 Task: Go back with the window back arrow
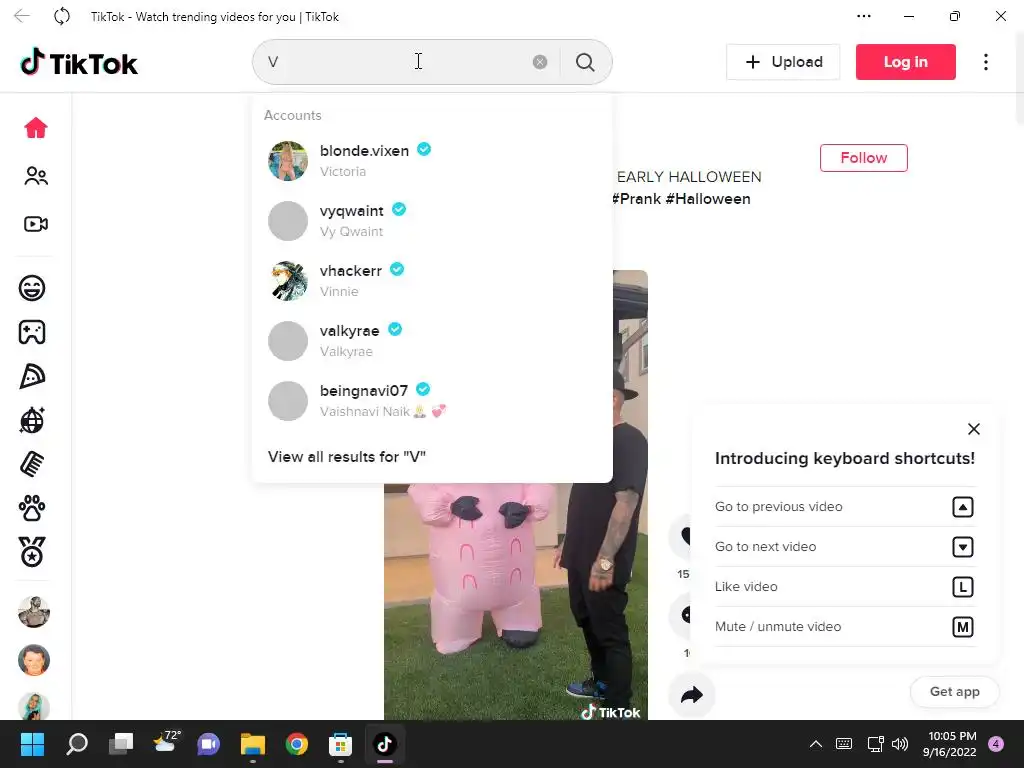(x=22, y=16)
